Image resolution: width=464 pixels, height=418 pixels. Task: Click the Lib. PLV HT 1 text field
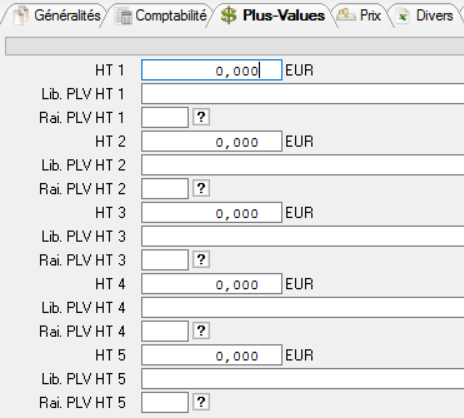point(303,94)
